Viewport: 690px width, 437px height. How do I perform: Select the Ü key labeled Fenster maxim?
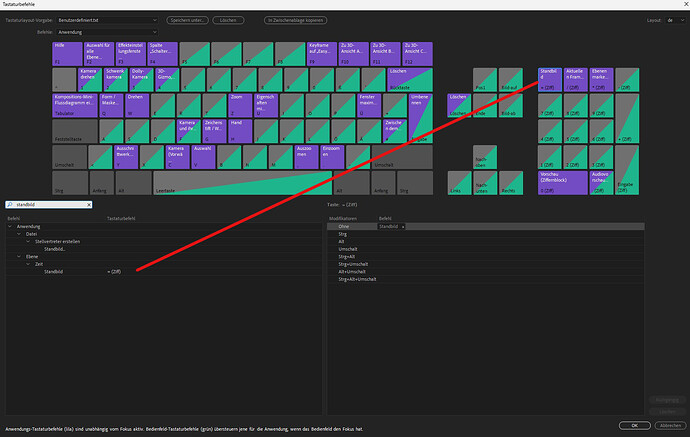(369, 106)
